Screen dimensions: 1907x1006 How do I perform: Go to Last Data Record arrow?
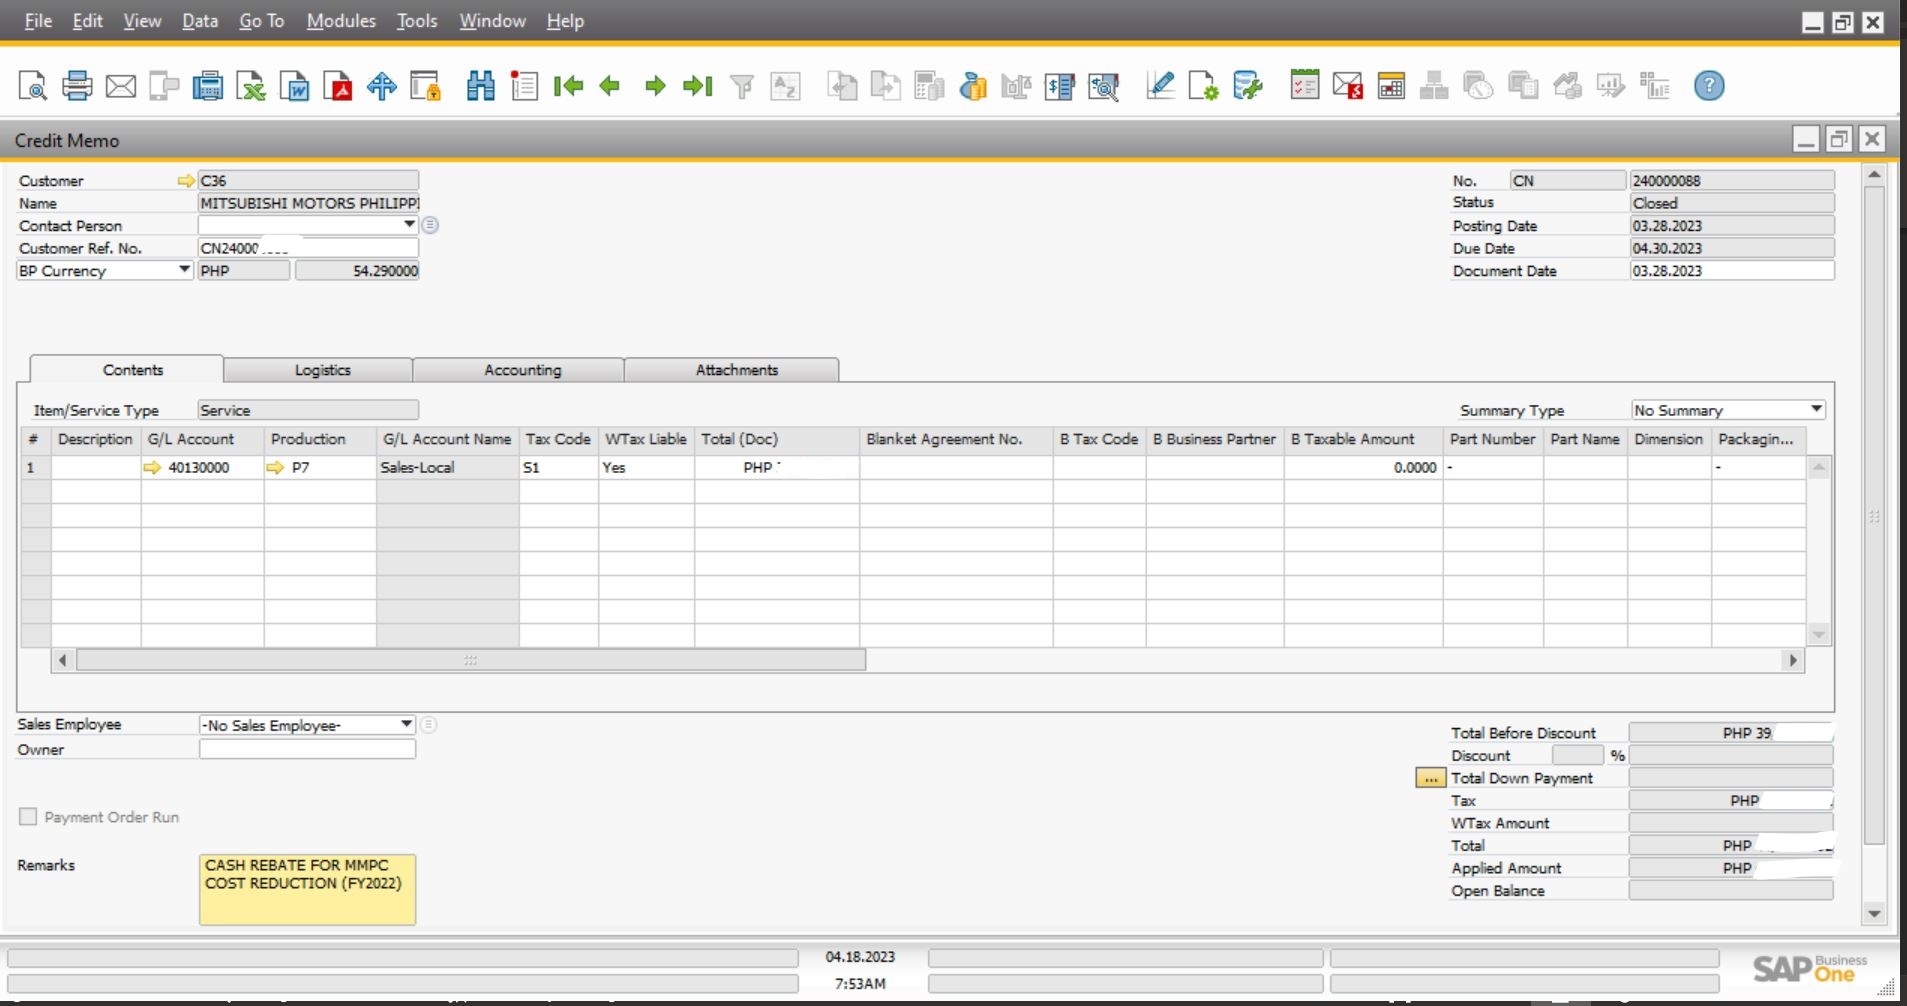click(x=698, y=86)
